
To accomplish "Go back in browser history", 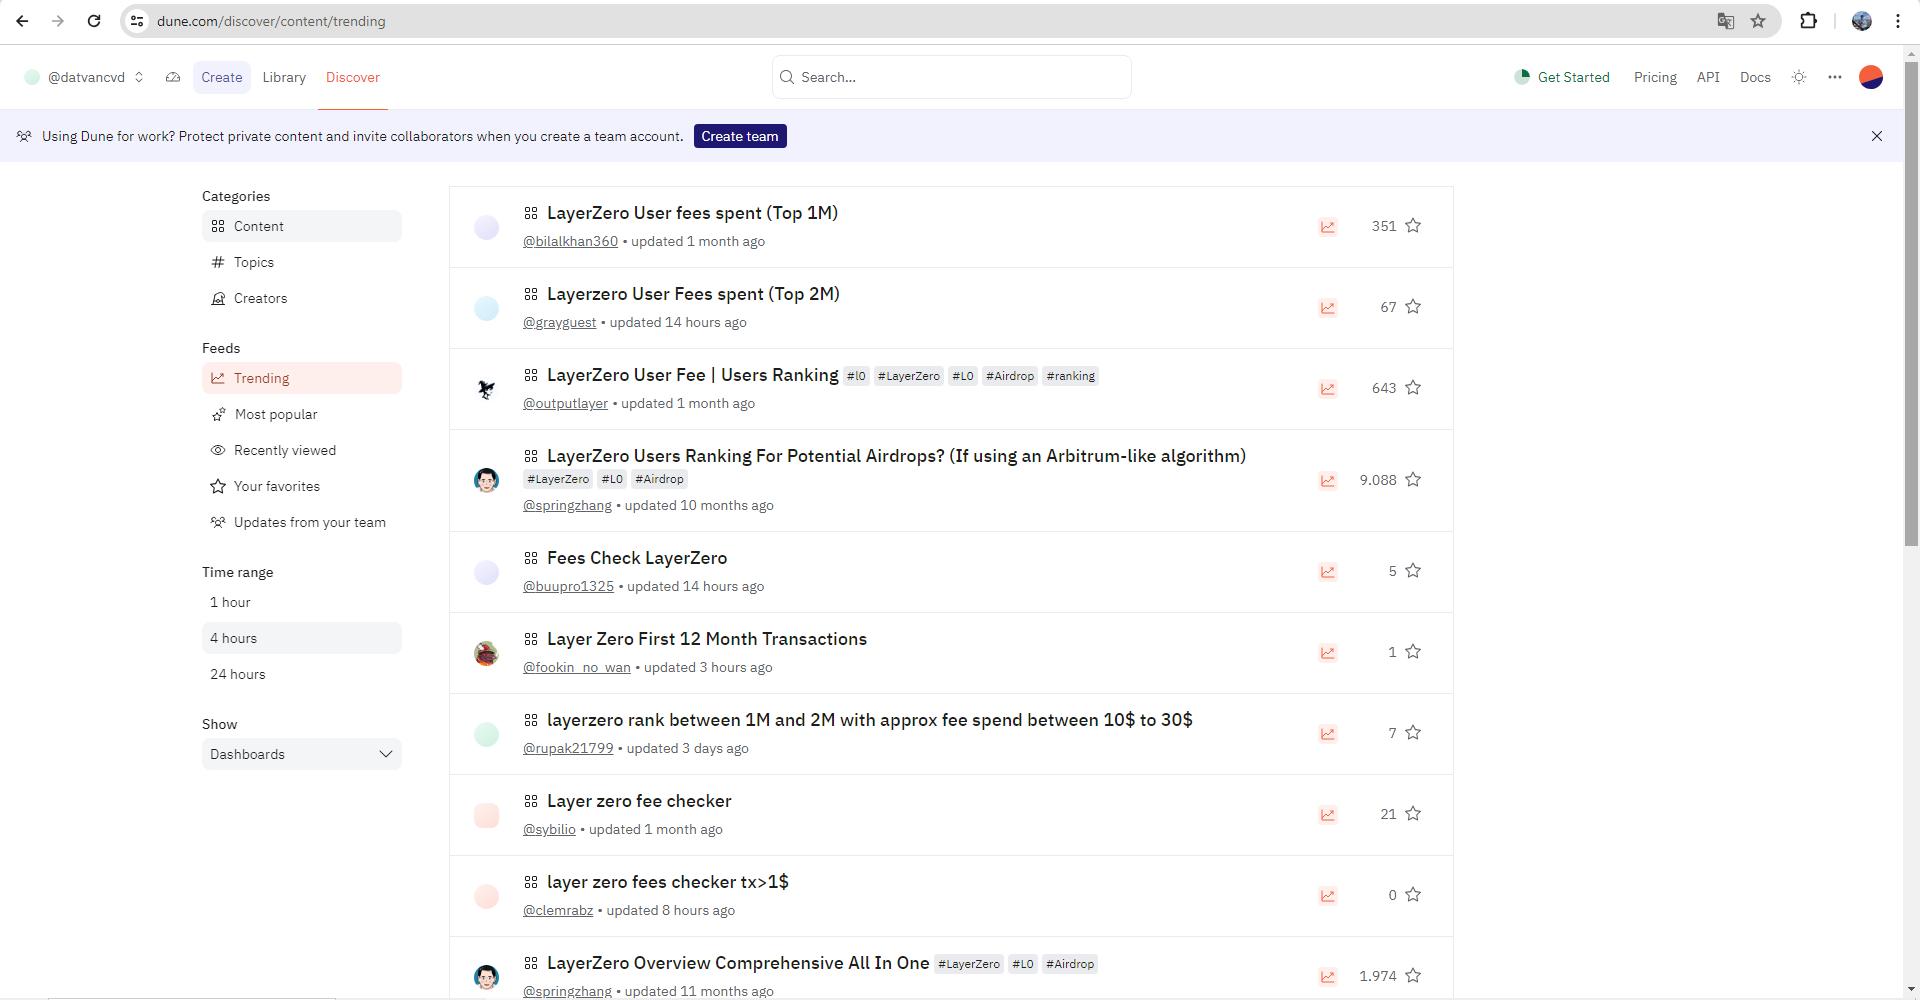I will tap(22, 21).
